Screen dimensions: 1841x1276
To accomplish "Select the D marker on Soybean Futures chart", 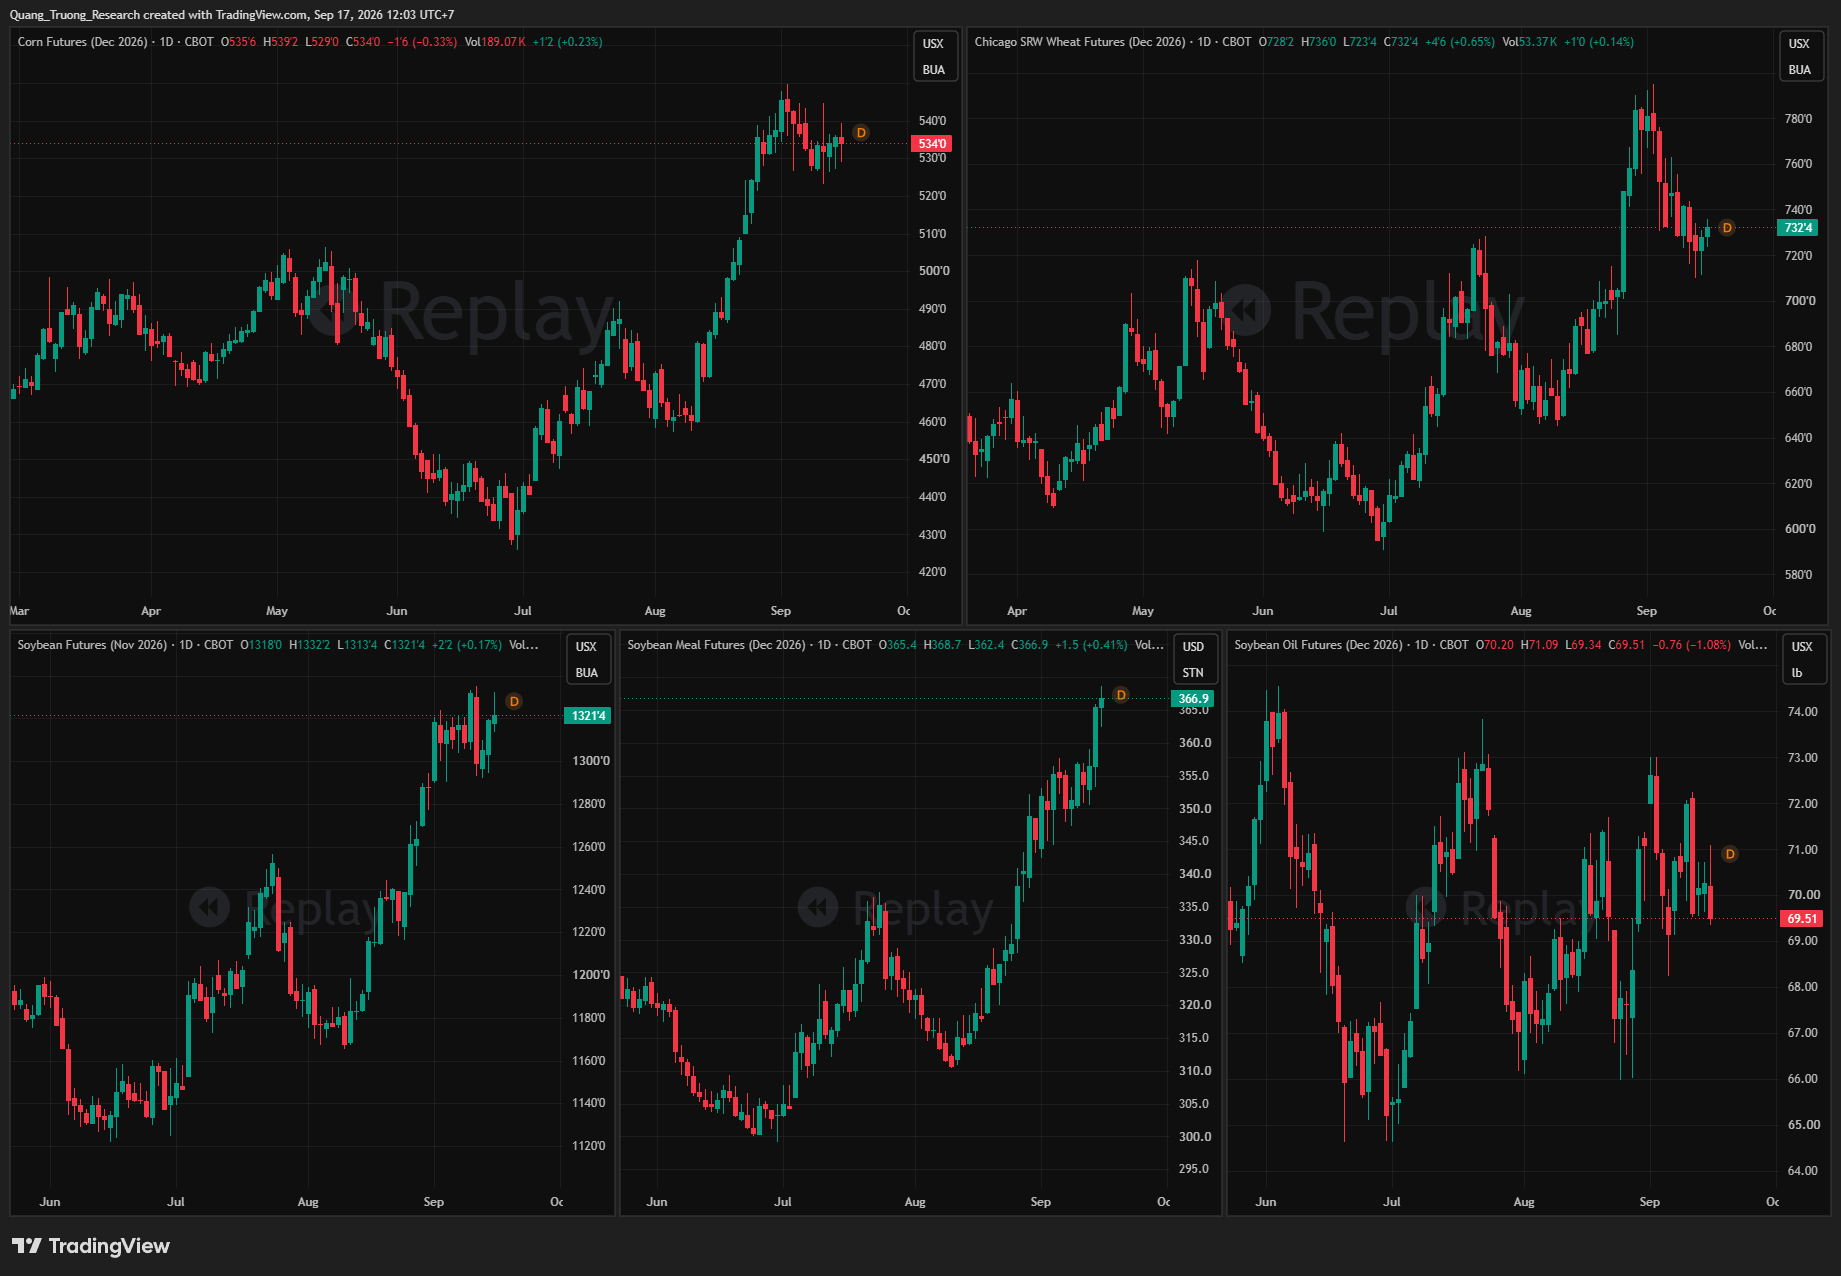I will point(514,701).
